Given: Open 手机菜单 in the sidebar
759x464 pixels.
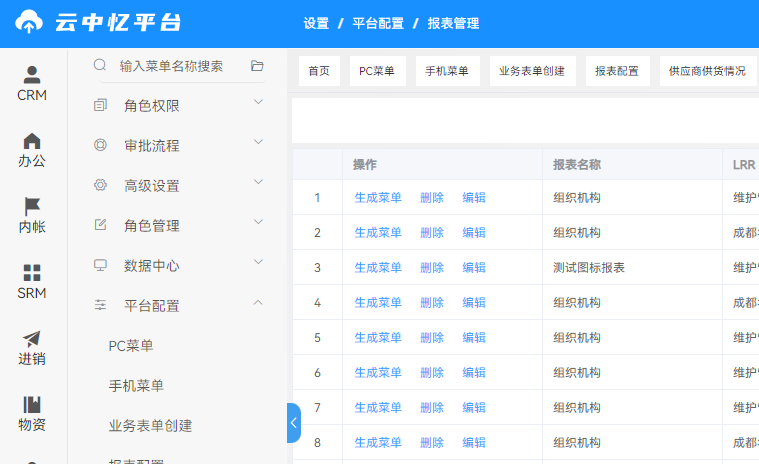Looking at the screenshot, I should [x=136, y=386].
